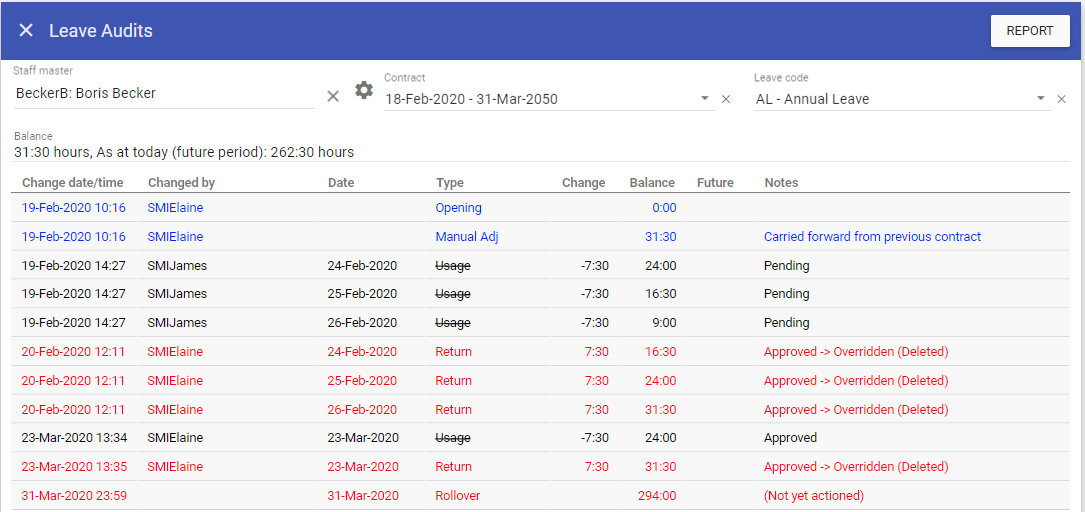1085x512 pixels.
Task: Open staff master settings gear icon
Action: [x=364, y=91]
